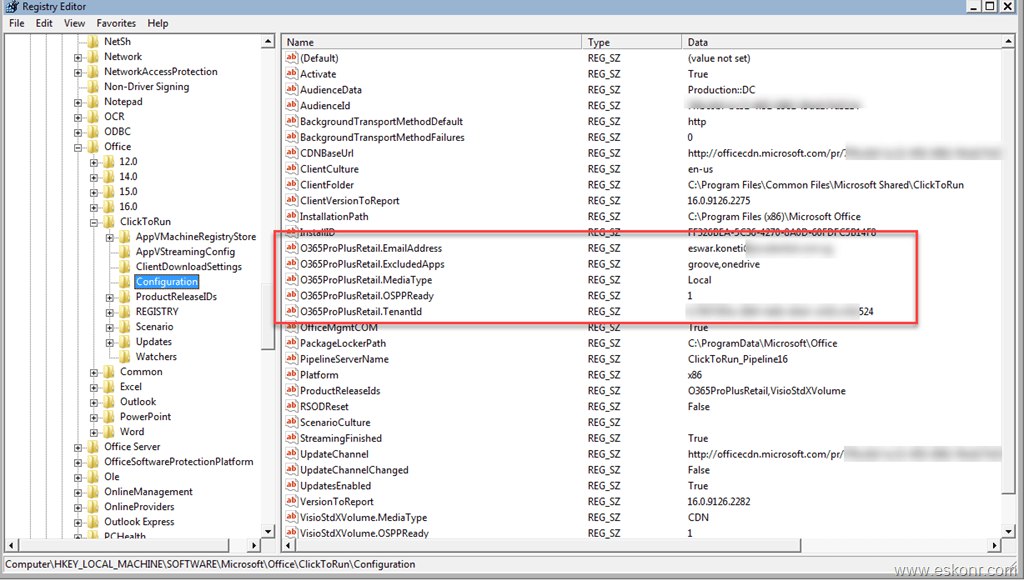
Task: Open the View menu
Action: 74,23
